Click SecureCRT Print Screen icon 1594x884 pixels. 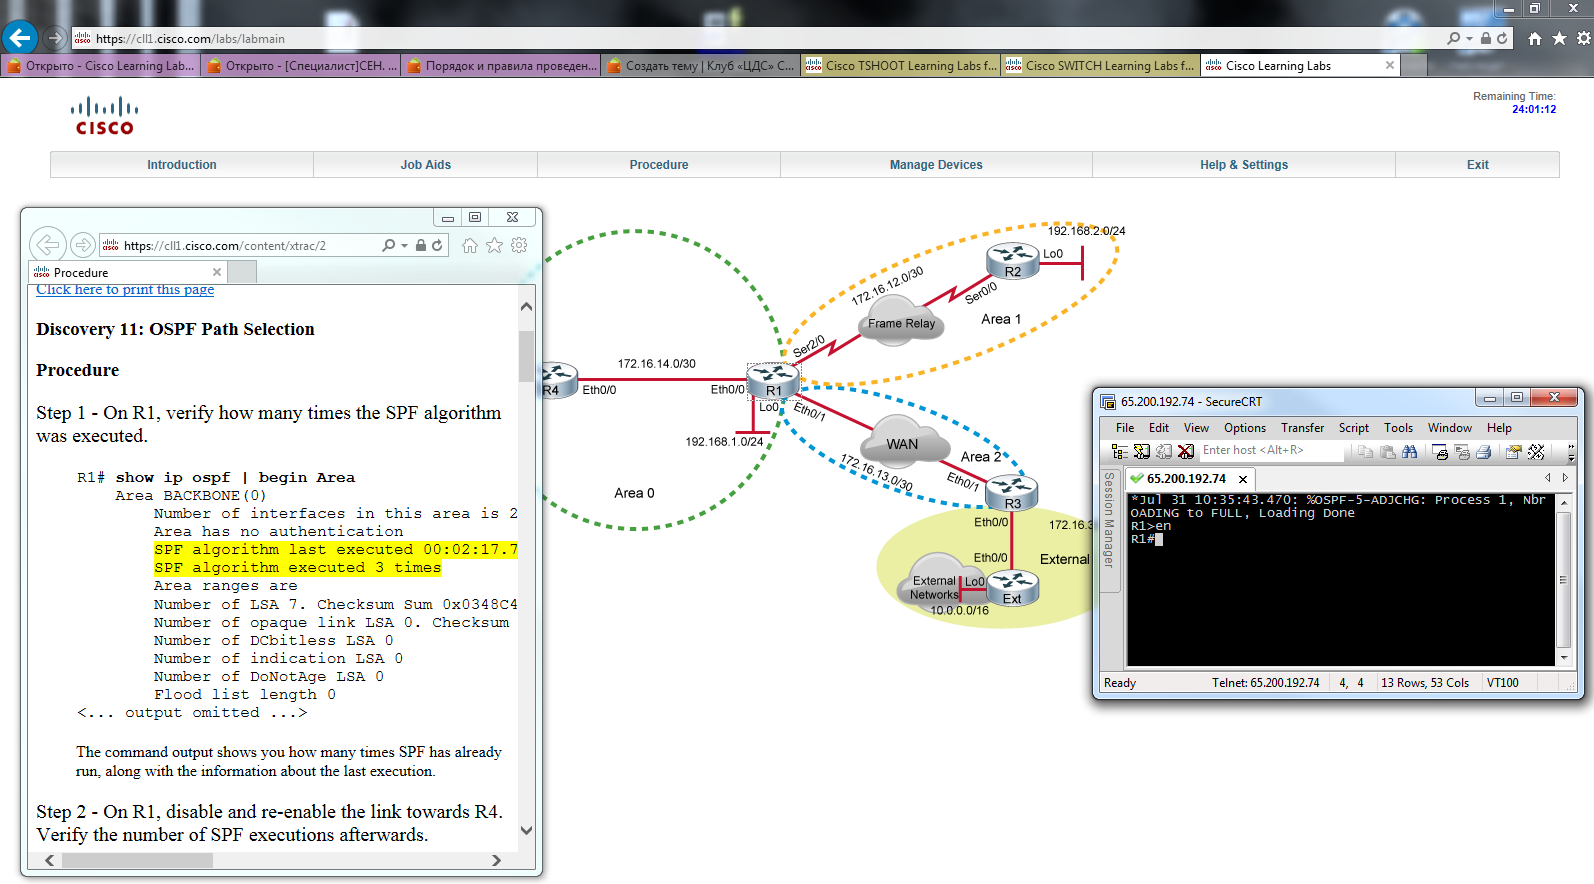point(1441,452)
